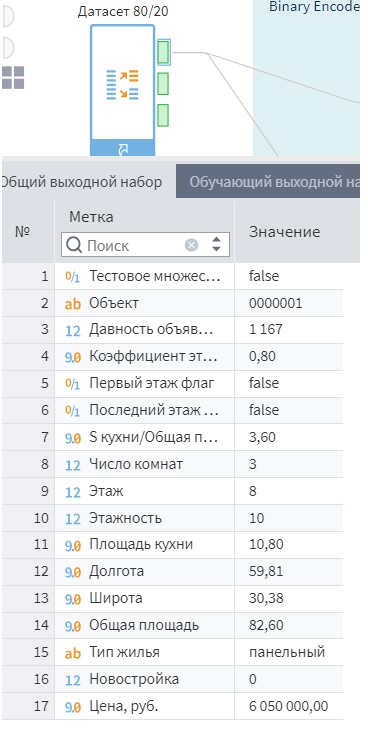Select the Число комнат row

click(x=172, y=464)
